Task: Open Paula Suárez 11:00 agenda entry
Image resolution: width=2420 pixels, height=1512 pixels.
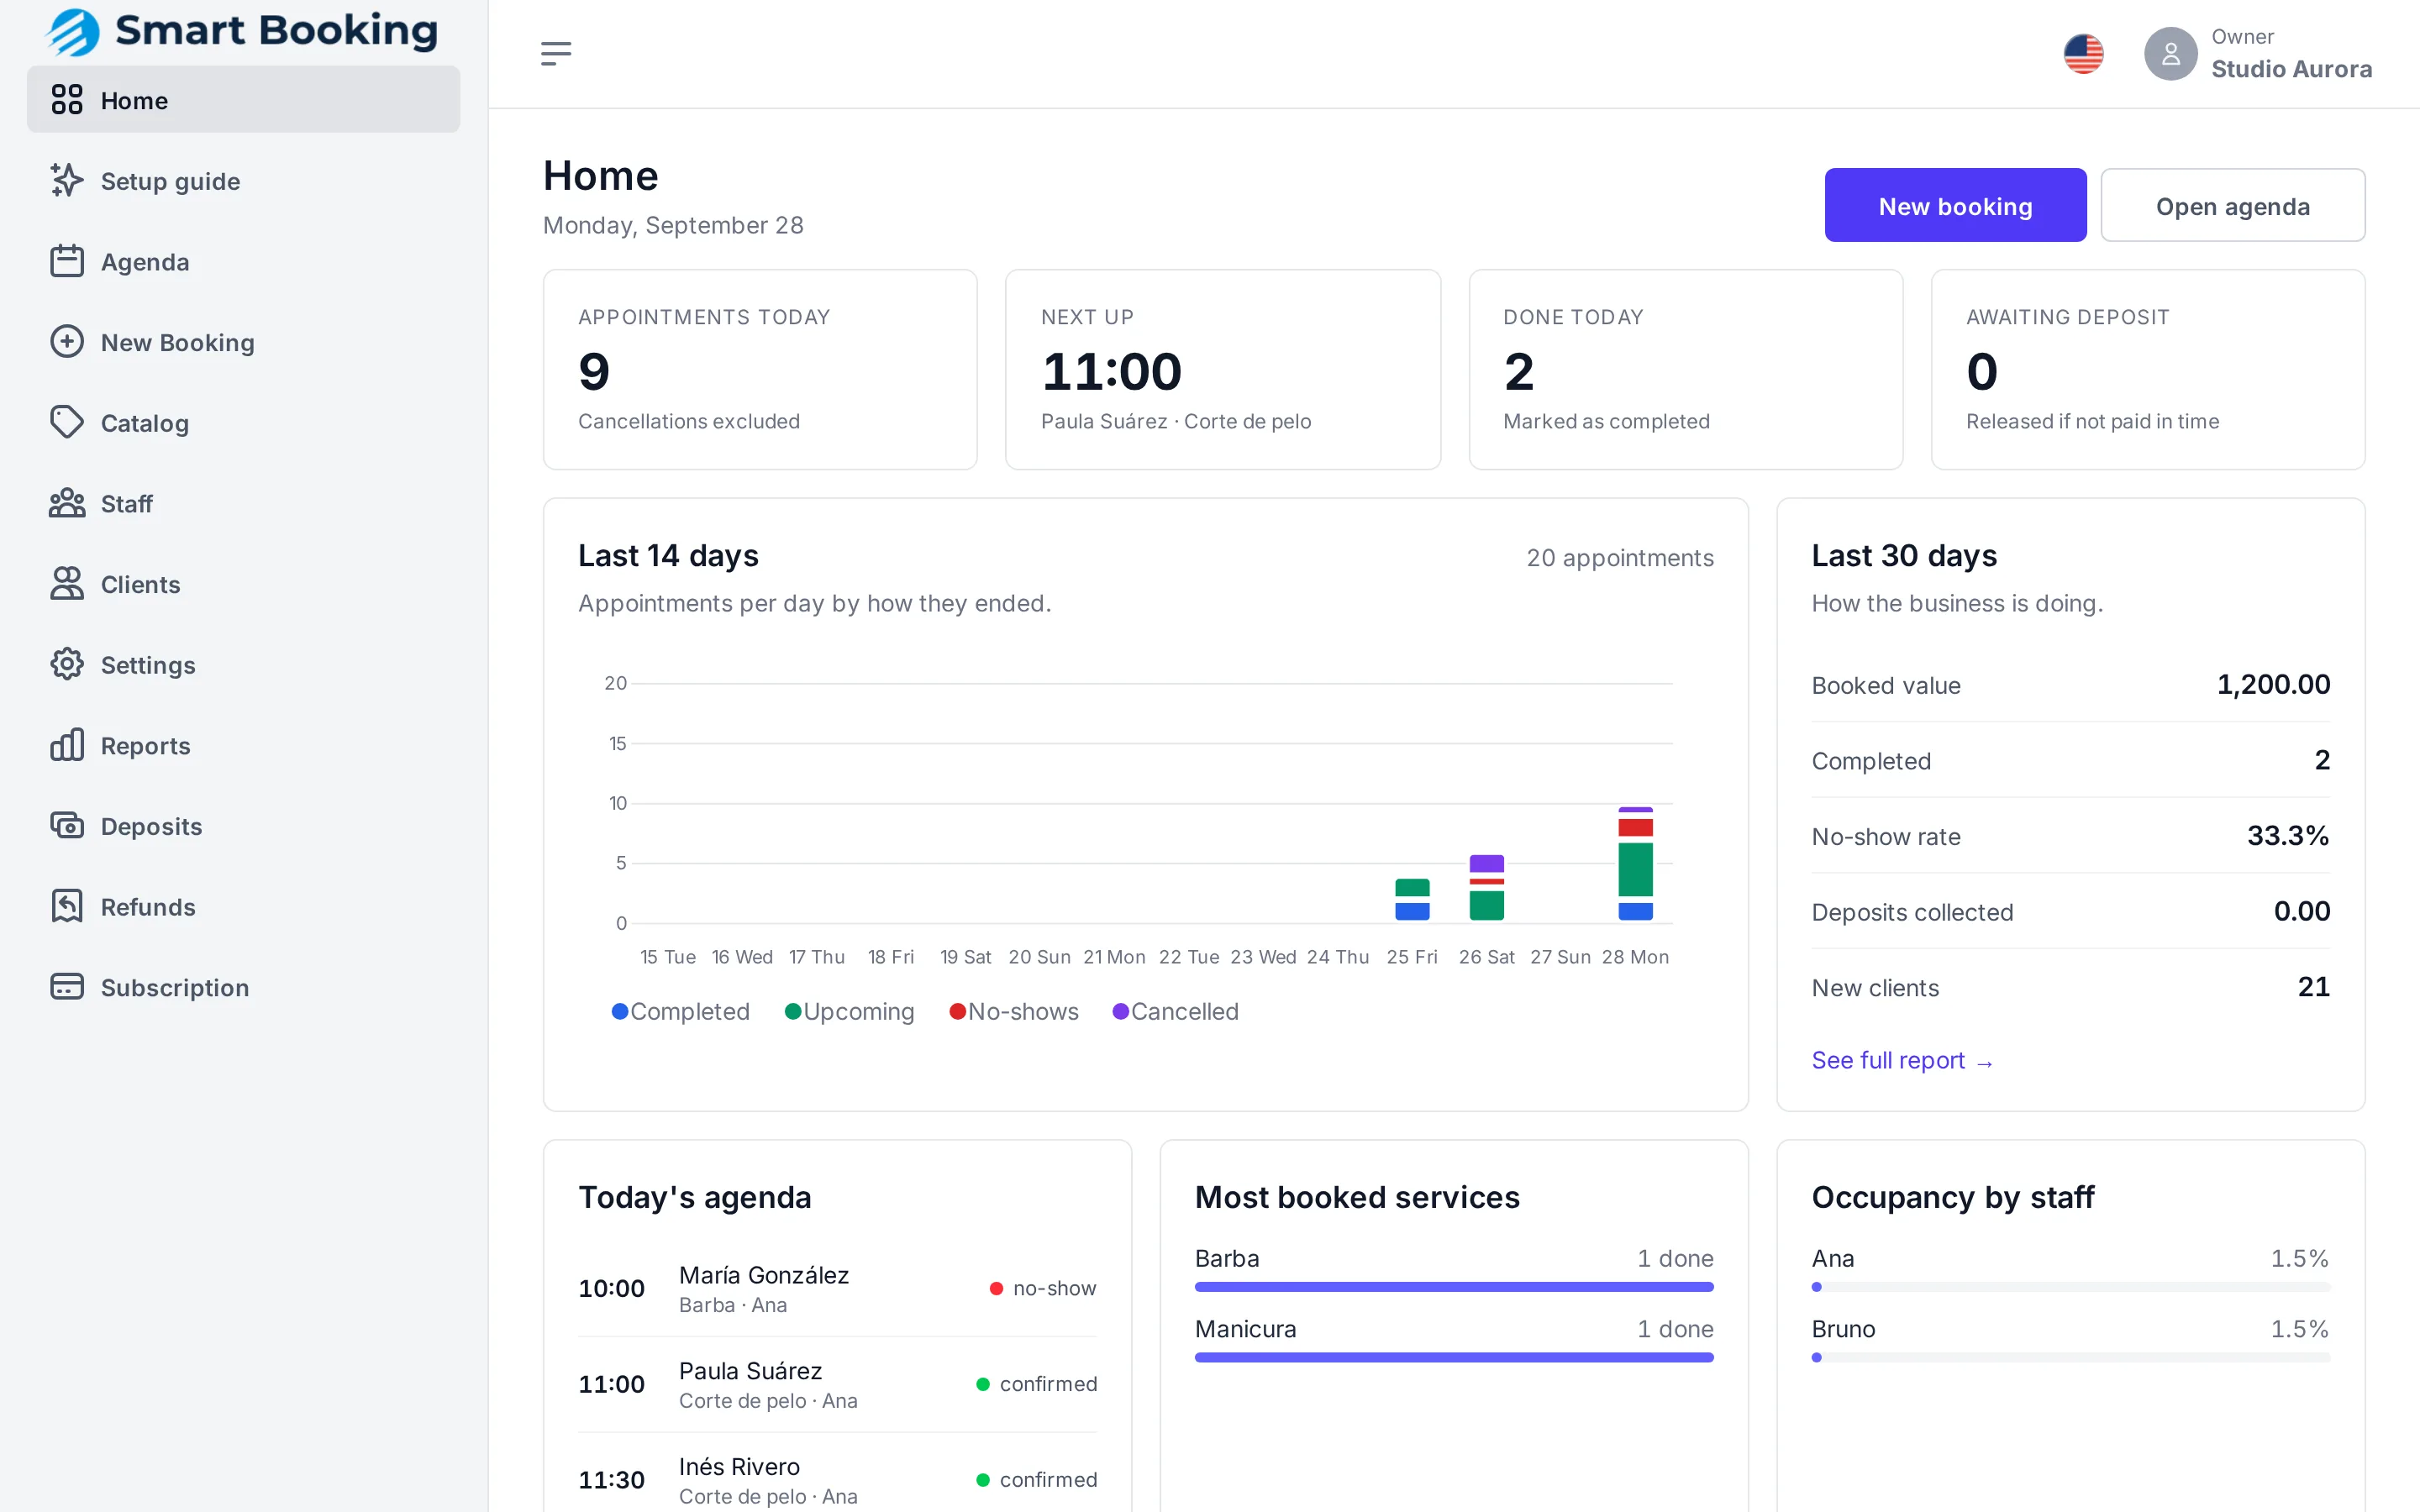Action: (x=837, y=1385)
